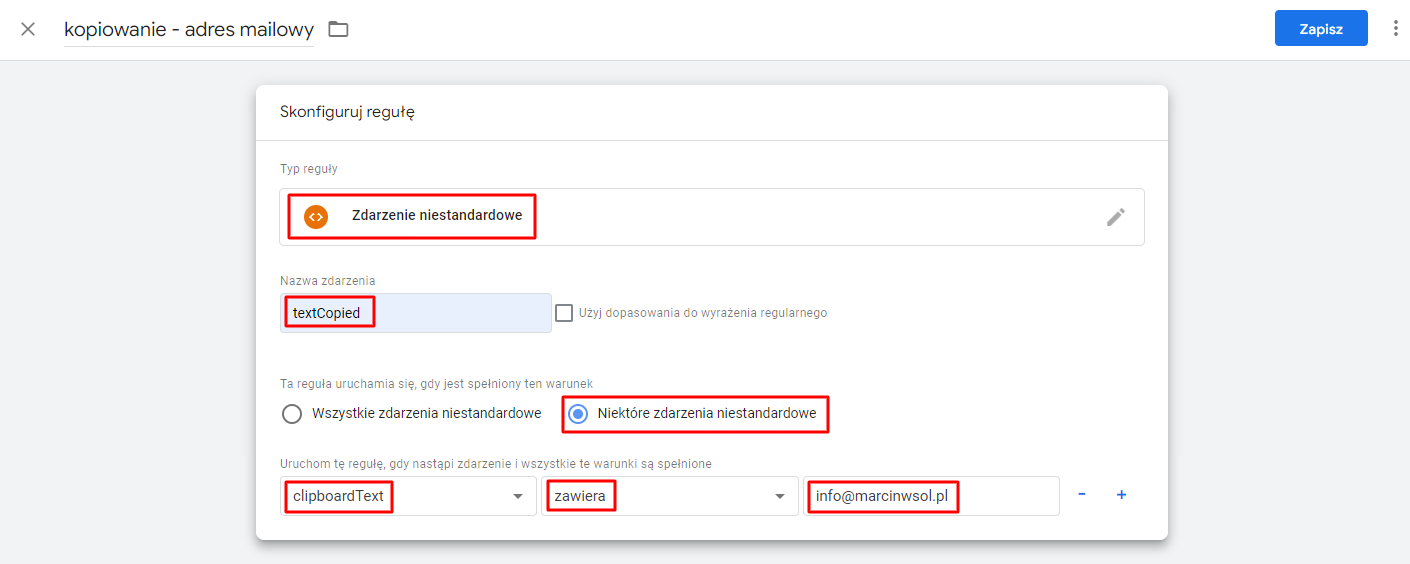Click the condition value field info@marcinwsol.pl
Viewport: 1410px width, 564px height.
tap(931, 496)
